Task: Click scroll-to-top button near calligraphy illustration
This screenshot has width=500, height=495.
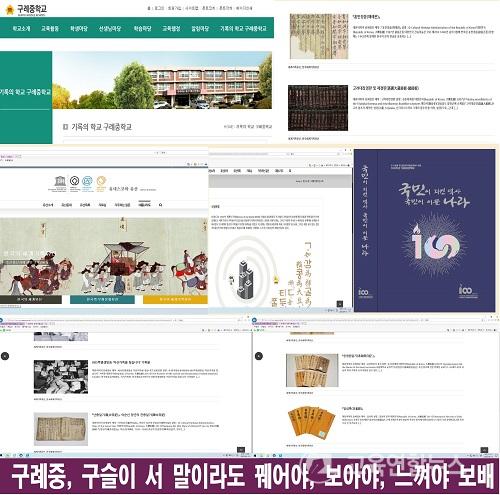Action: (340, 304)
